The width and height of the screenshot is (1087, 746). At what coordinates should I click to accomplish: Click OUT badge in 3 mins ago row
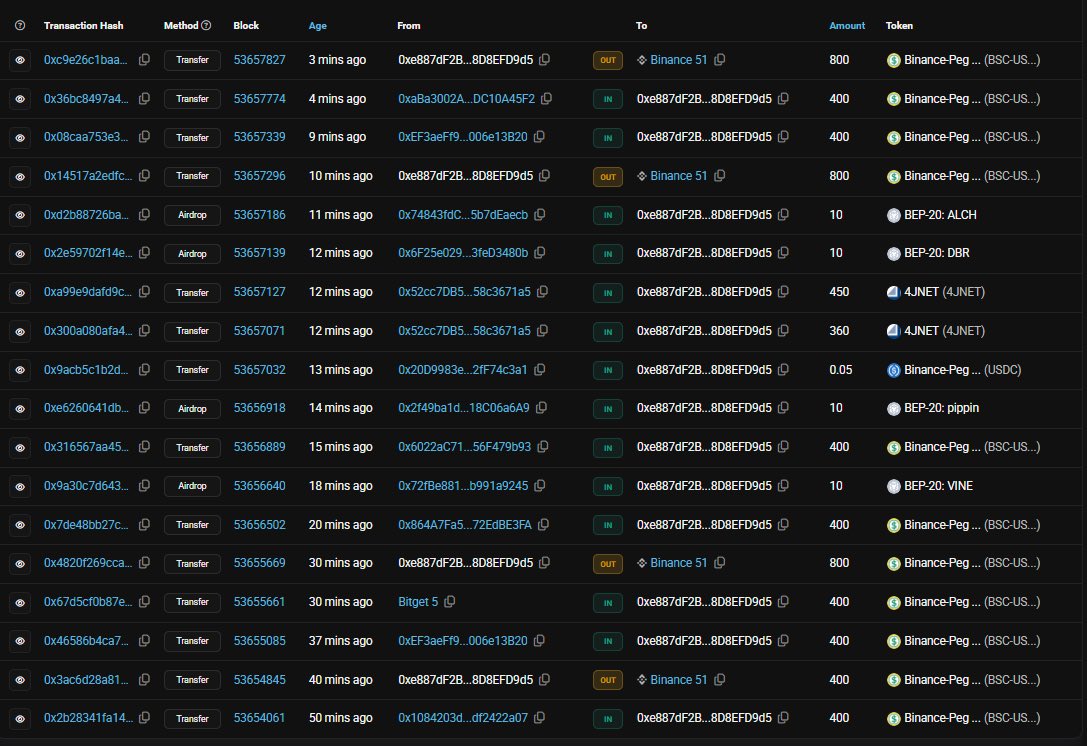point(608,60)
